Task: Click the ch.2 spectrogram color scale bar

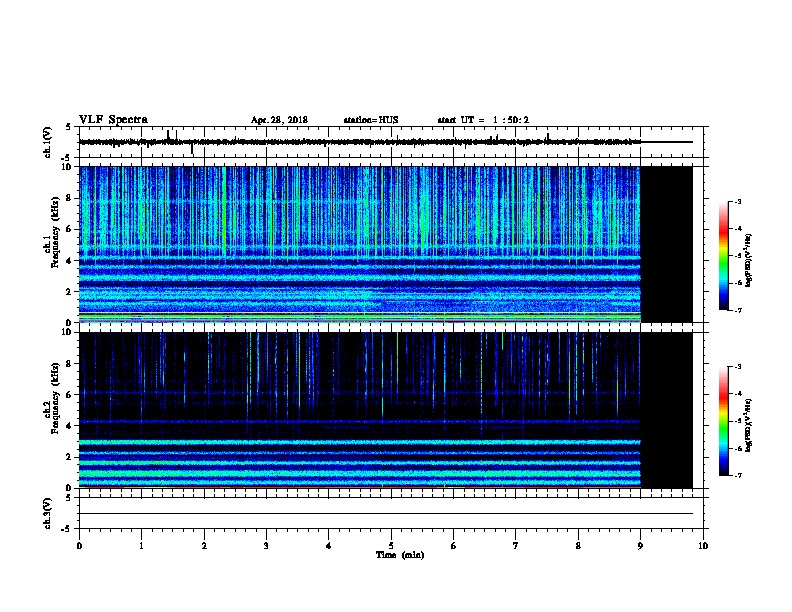Action: click(723, 421)
